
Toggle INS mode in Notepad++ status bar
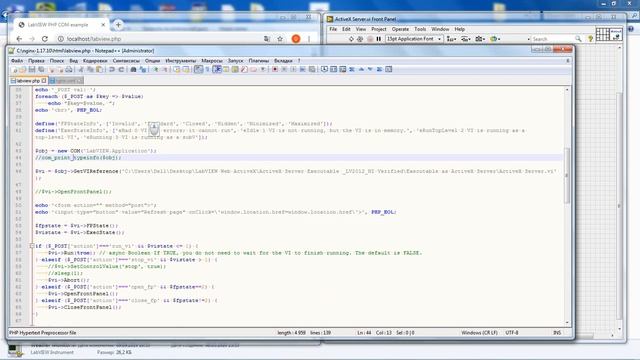click(x=557, y=333)
